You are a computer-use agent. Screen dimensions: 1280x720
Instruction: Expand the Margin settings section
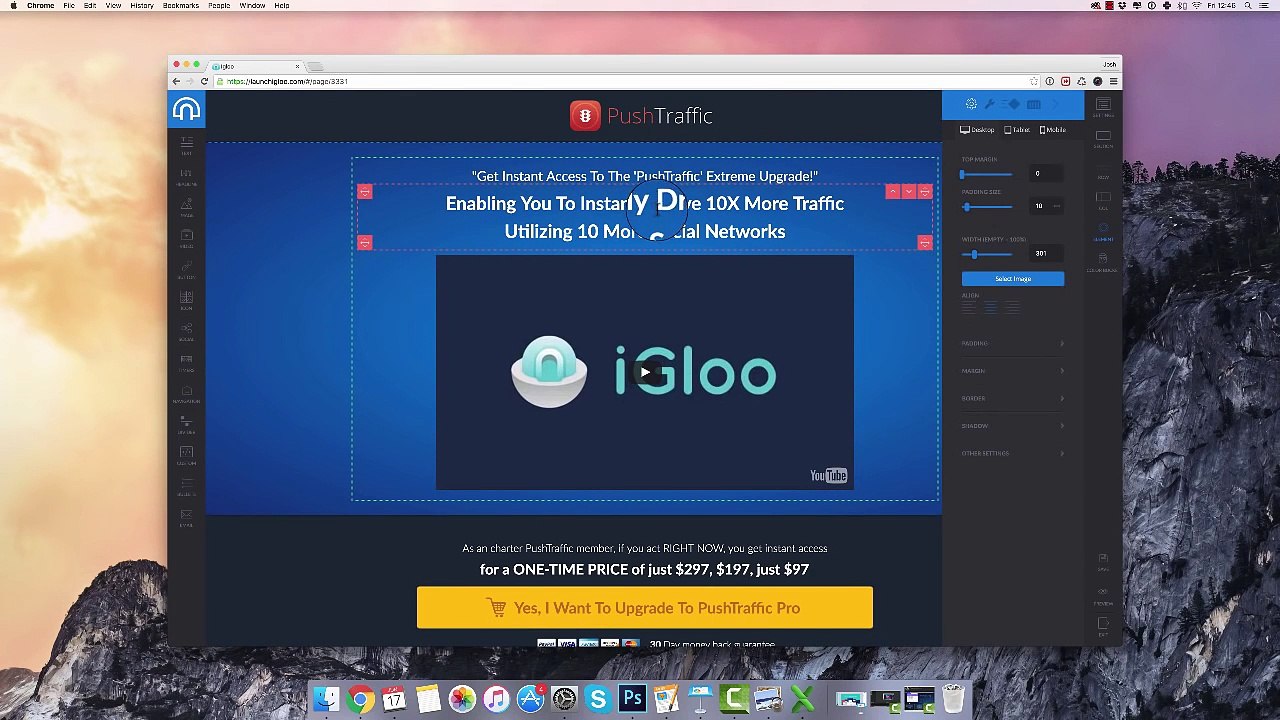pyautogui.click(x=1012, y=371)
